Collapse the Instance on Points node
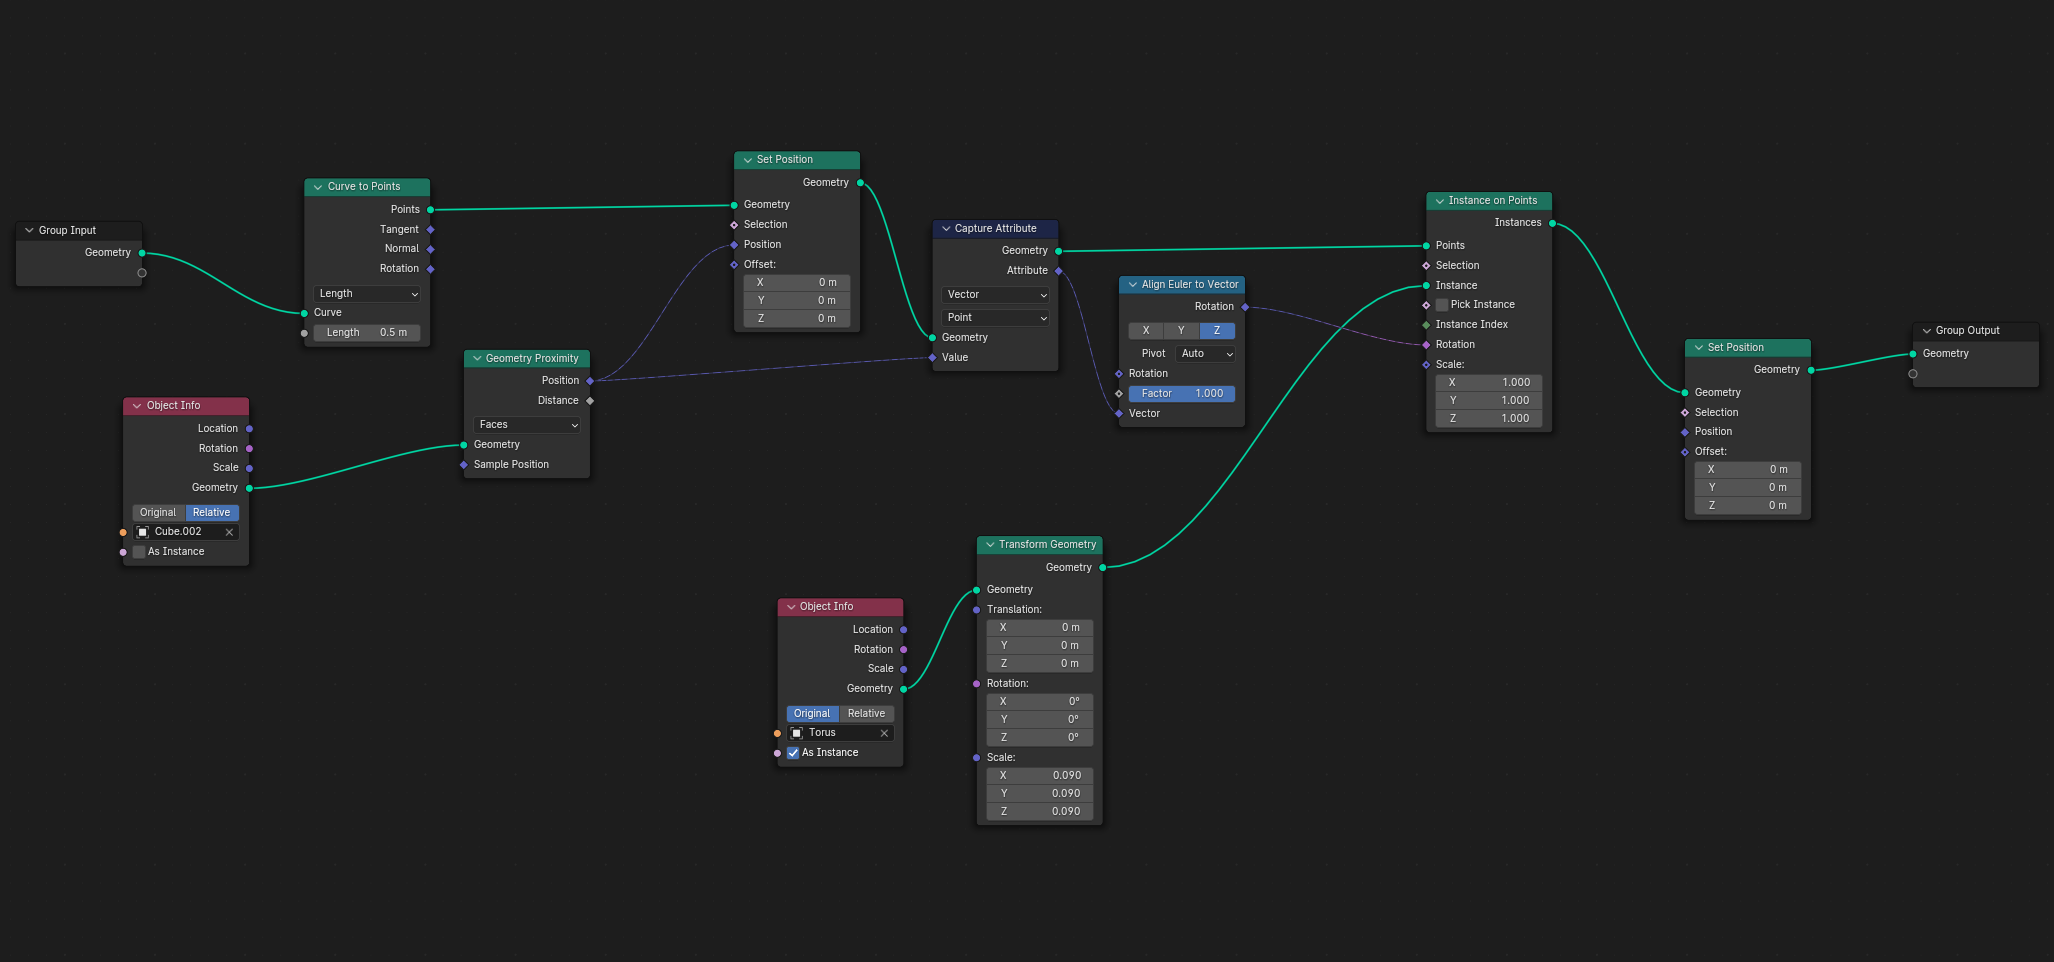2054x962 pixels. point(1440,201)
